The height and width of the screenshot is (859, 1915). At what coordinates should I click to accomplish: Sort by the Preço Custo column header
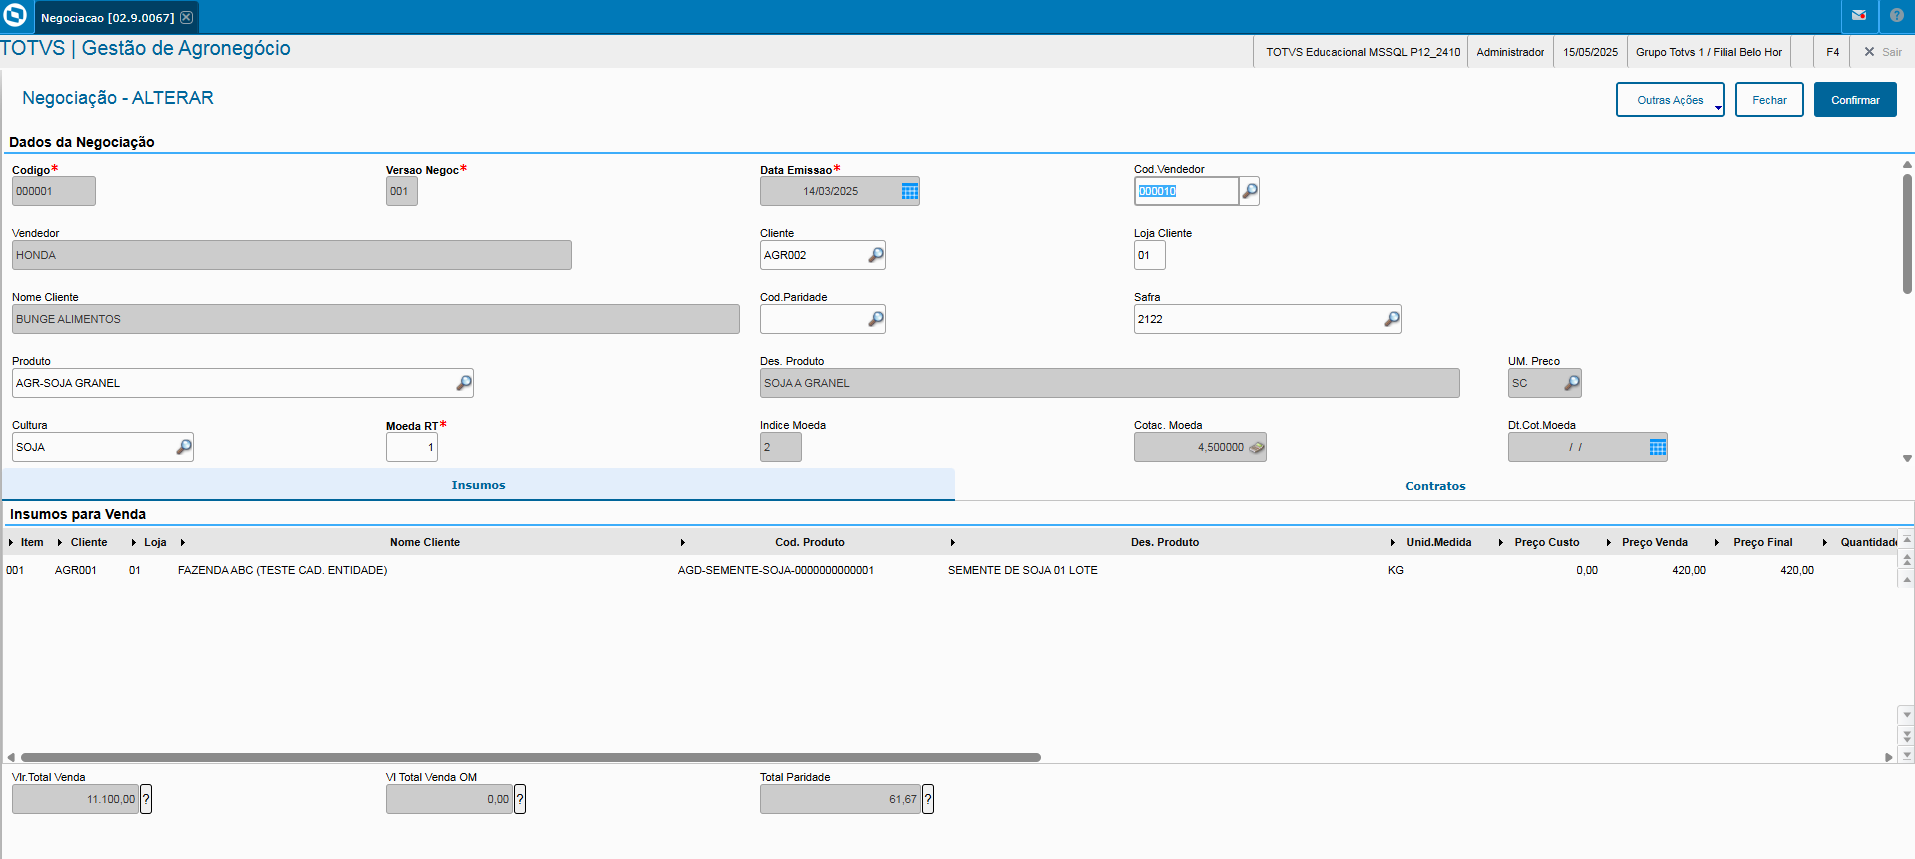(x=1547, y=542)
